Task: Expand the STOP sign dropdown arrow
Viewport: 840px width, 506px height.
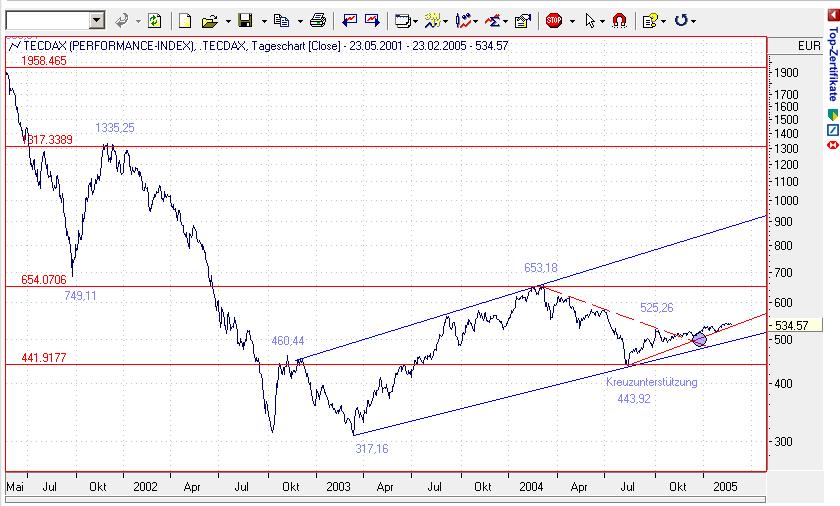Action: (572, 21)
